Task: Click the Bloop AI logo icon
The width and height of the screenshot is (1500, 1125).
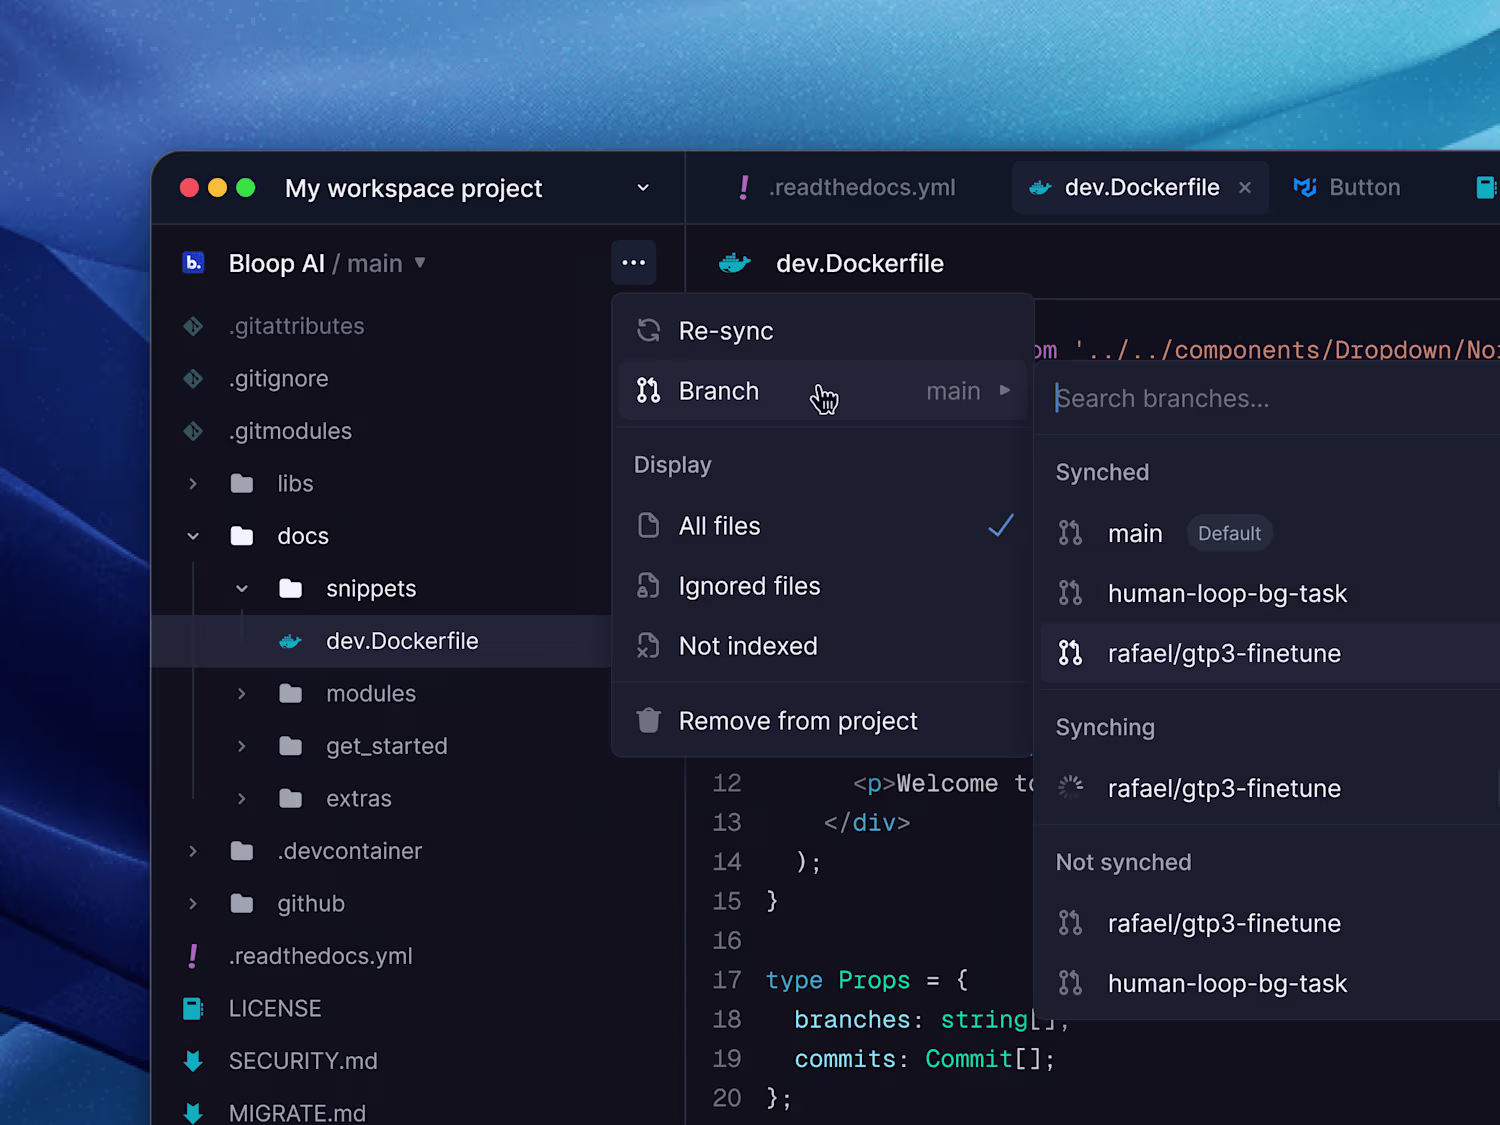Action: point(194,263)
